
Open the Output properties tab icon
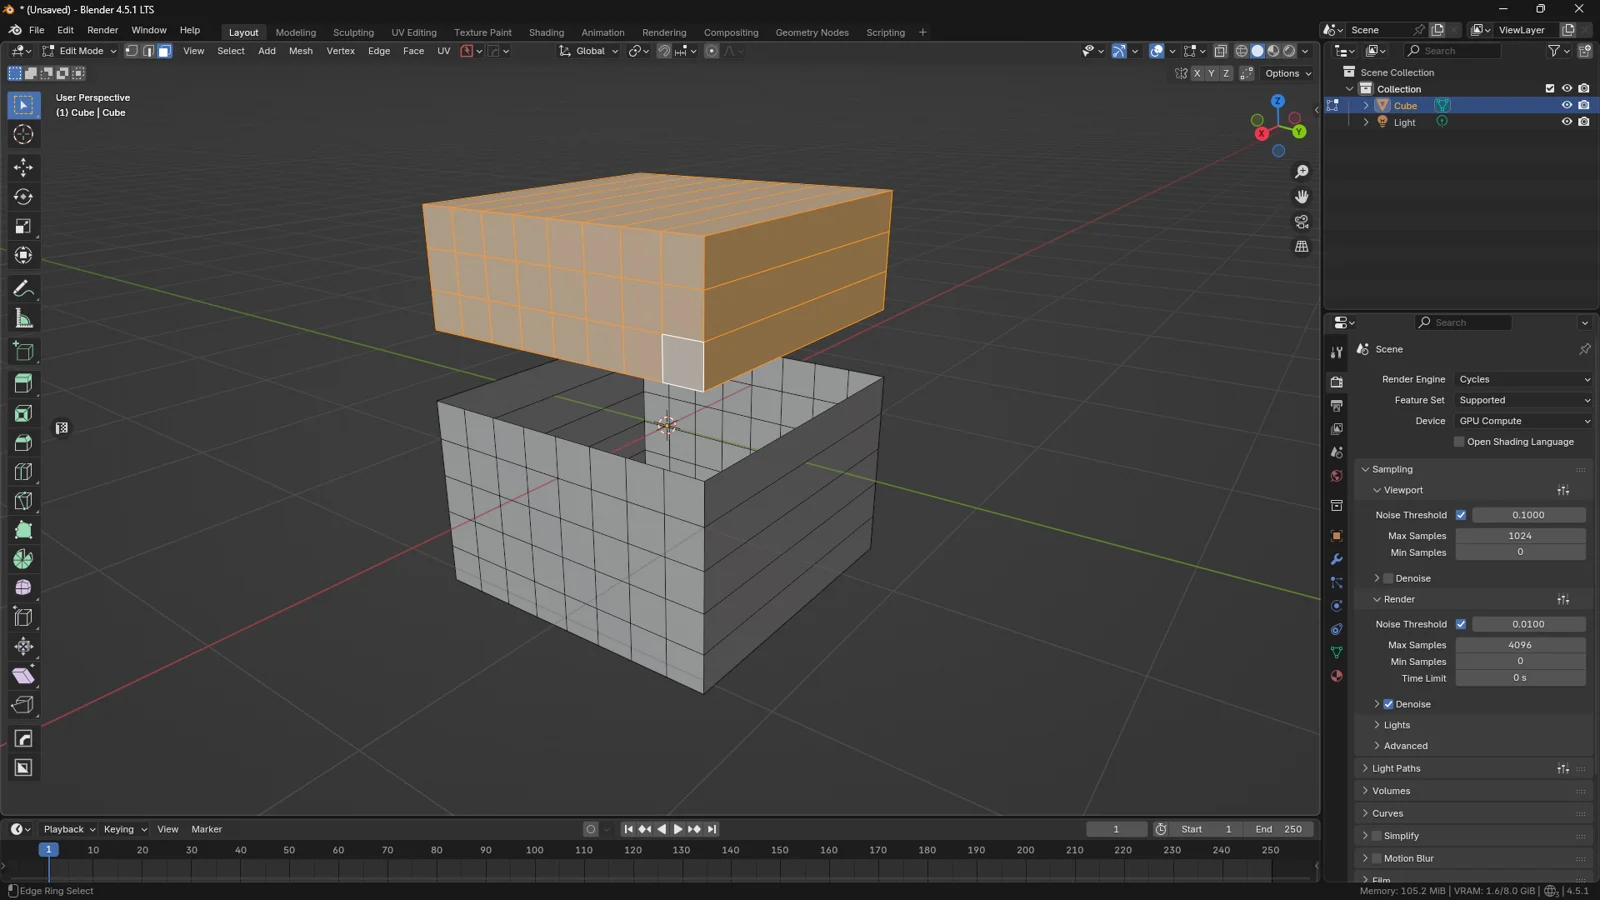(1336, 406)
